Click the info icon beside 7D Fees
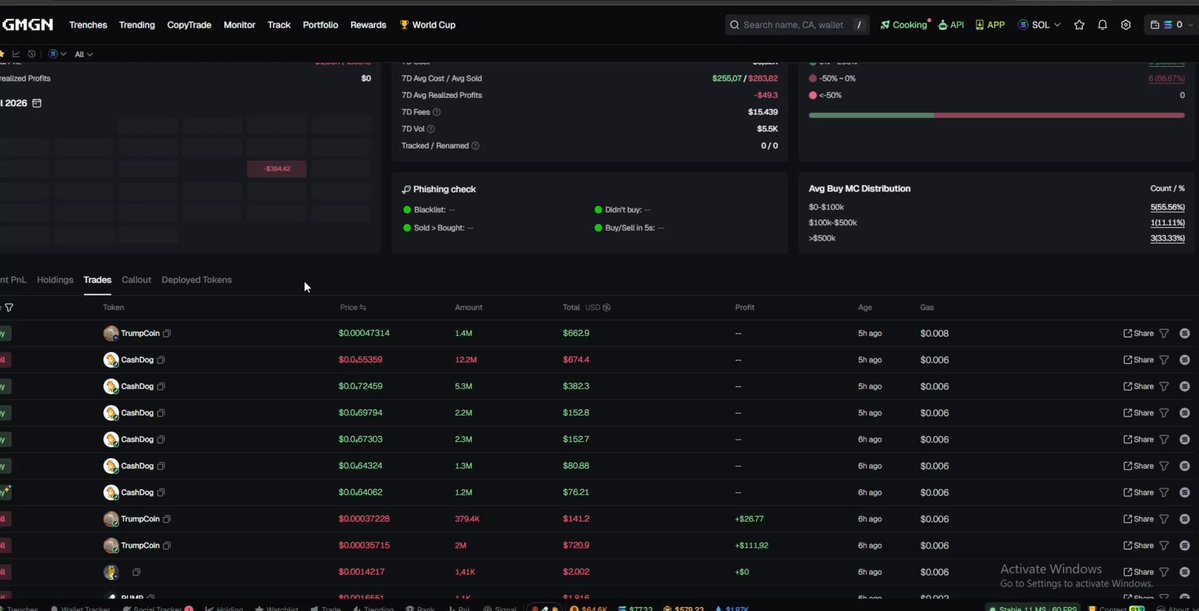1199x611 pixels. coord(437,112)
